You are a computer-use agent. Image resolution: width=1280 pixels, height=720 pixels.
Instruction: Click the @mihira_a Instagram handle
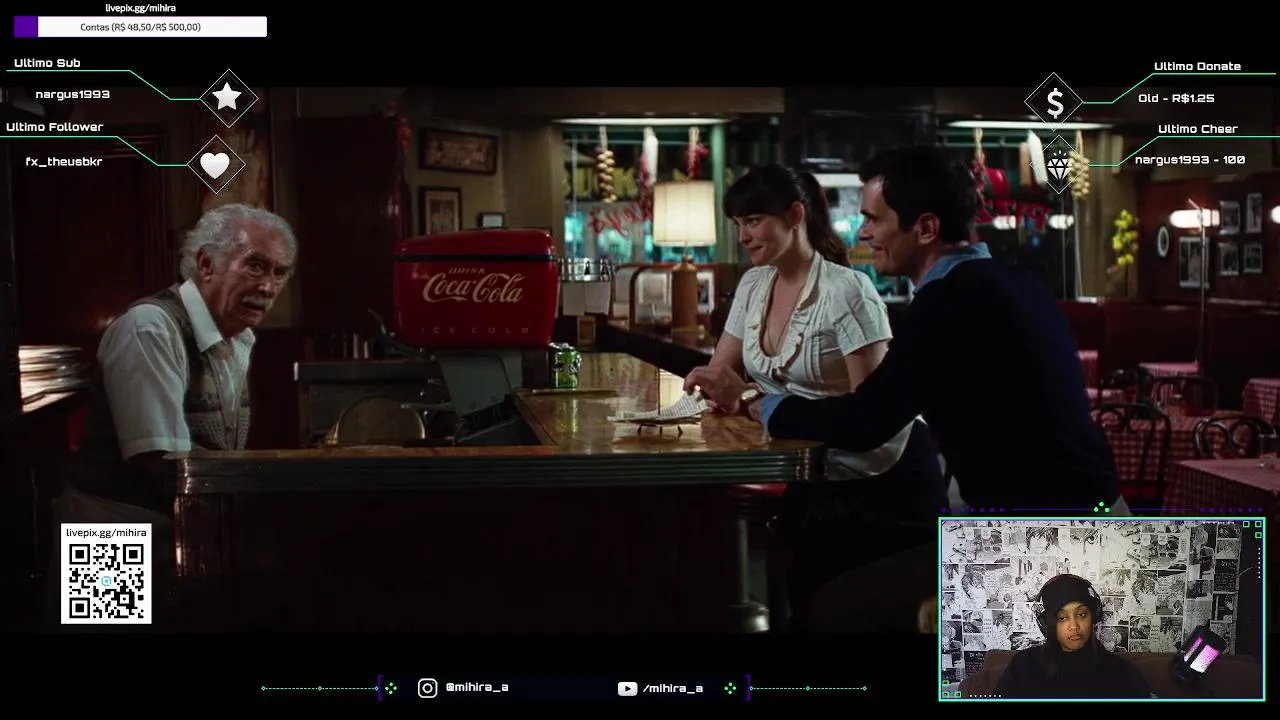point(477,688)
